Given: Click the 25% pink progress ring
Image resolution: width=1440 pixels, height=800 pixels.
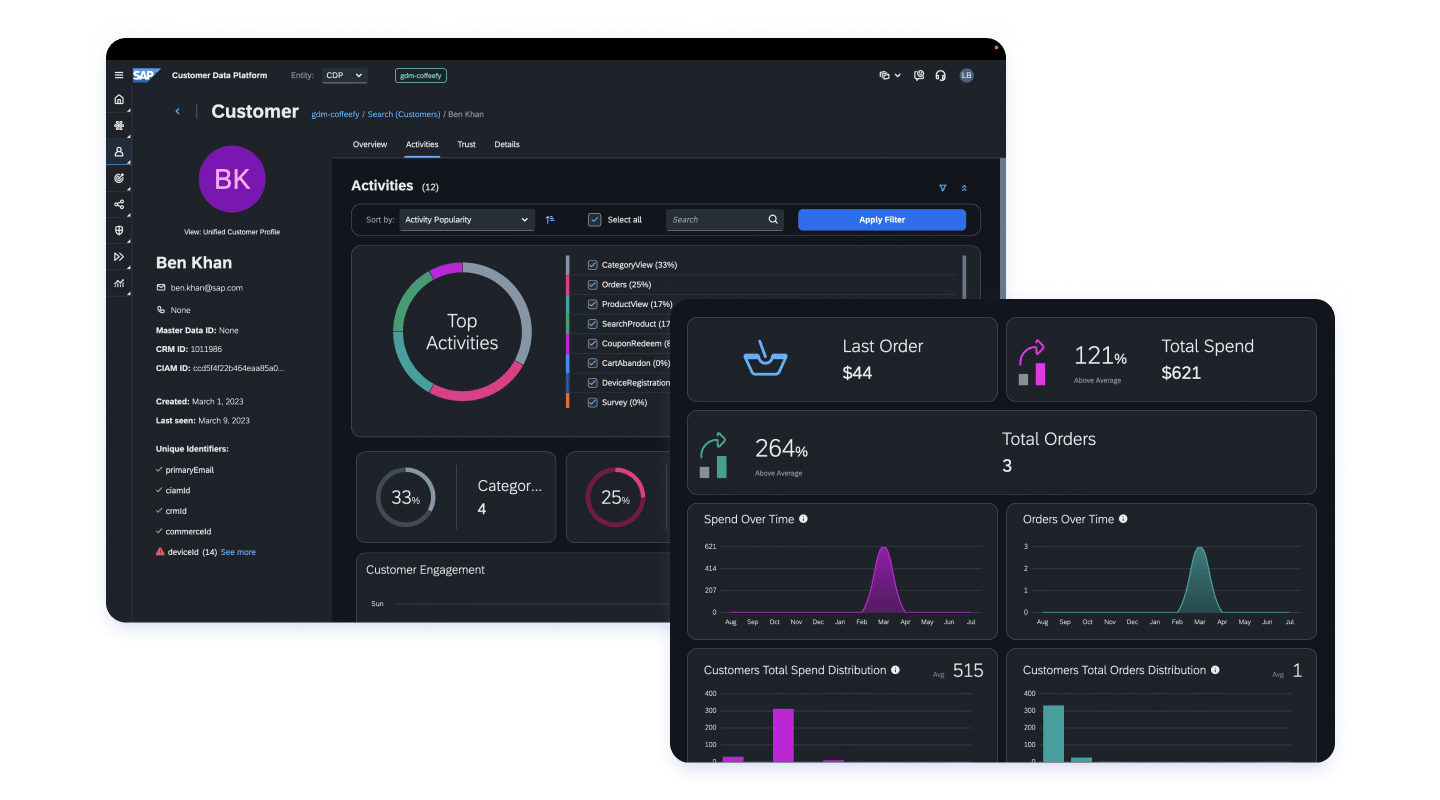Looking at the screenshot, I should (x=615, y=497).
